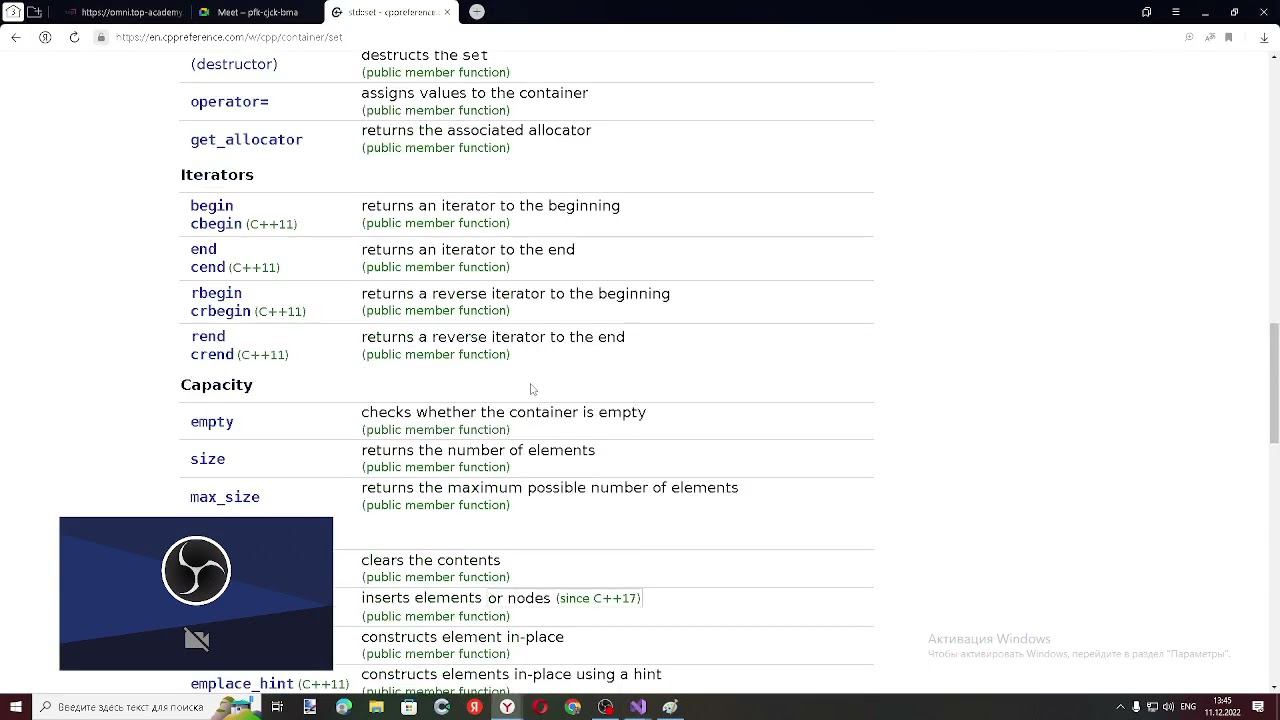Open the Windows Start menu
Screen dimensions: 1280x720
click(x=16, y=707)
